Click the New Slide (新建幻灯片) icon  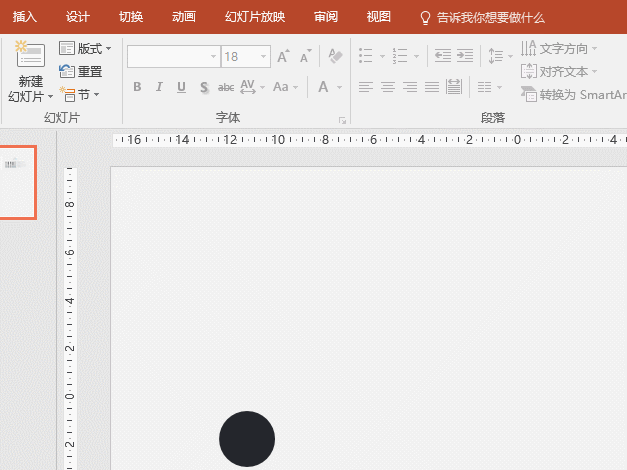[x=30, y=56]
